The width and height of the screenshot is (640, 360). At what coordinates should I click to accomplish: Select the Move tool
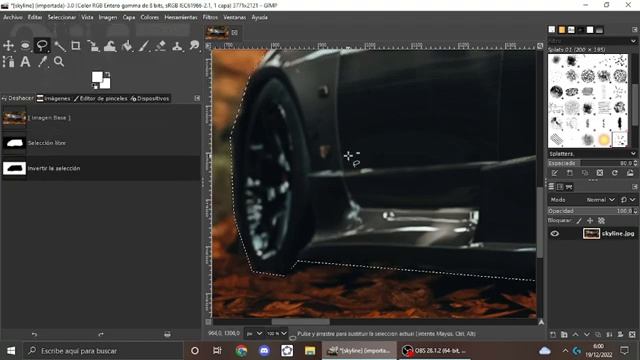click(x=9, y=46)
